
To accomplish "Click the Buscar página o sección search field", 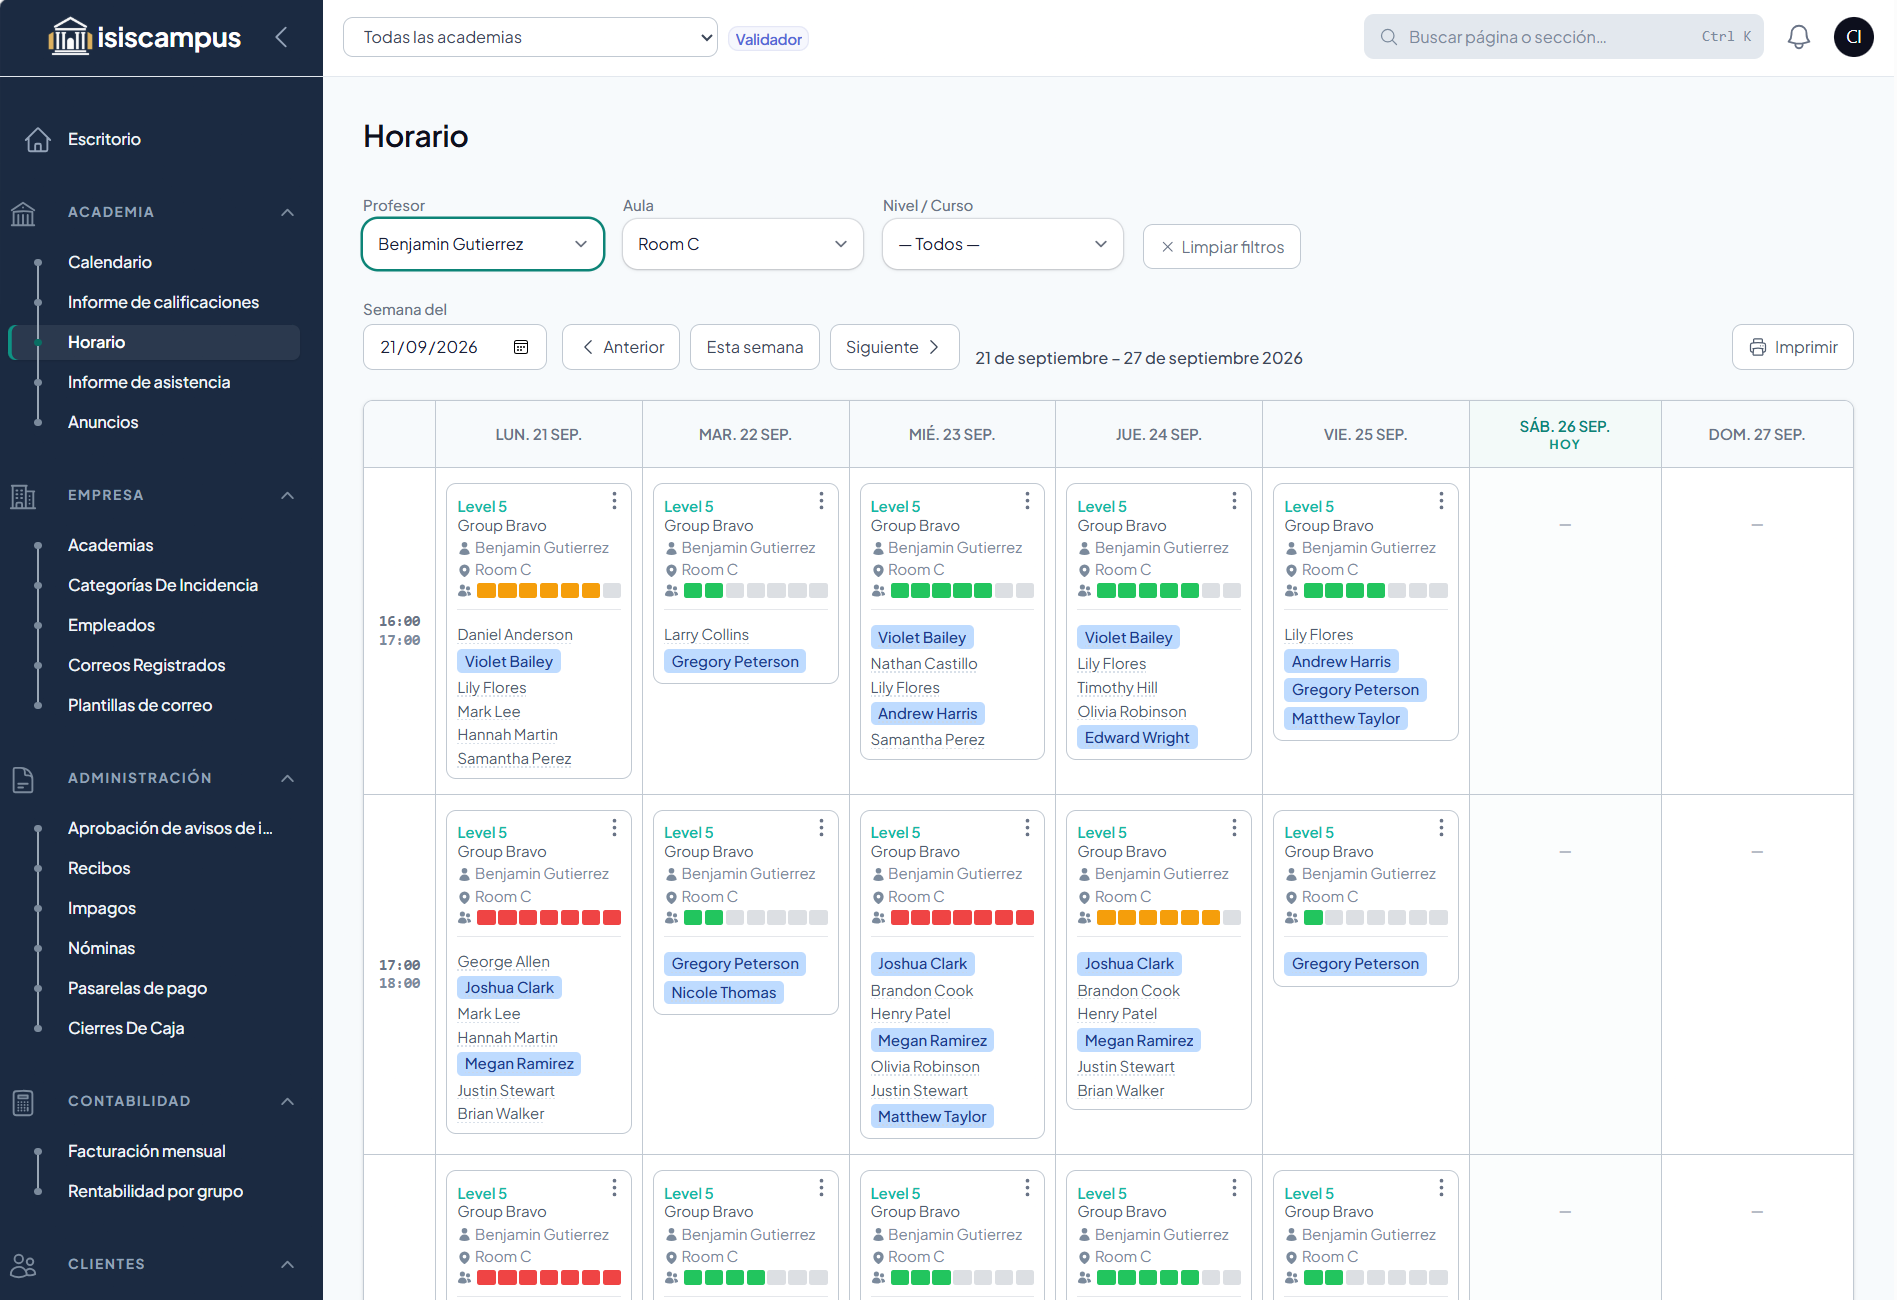I will click(1564, 37).
